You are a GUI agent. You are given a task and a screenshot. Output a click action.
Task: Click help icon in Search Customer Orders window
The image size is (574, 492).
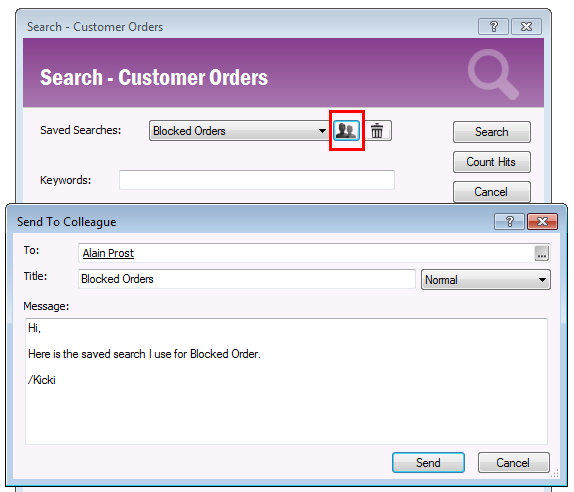pyautogui.click(x=493, y=27)
